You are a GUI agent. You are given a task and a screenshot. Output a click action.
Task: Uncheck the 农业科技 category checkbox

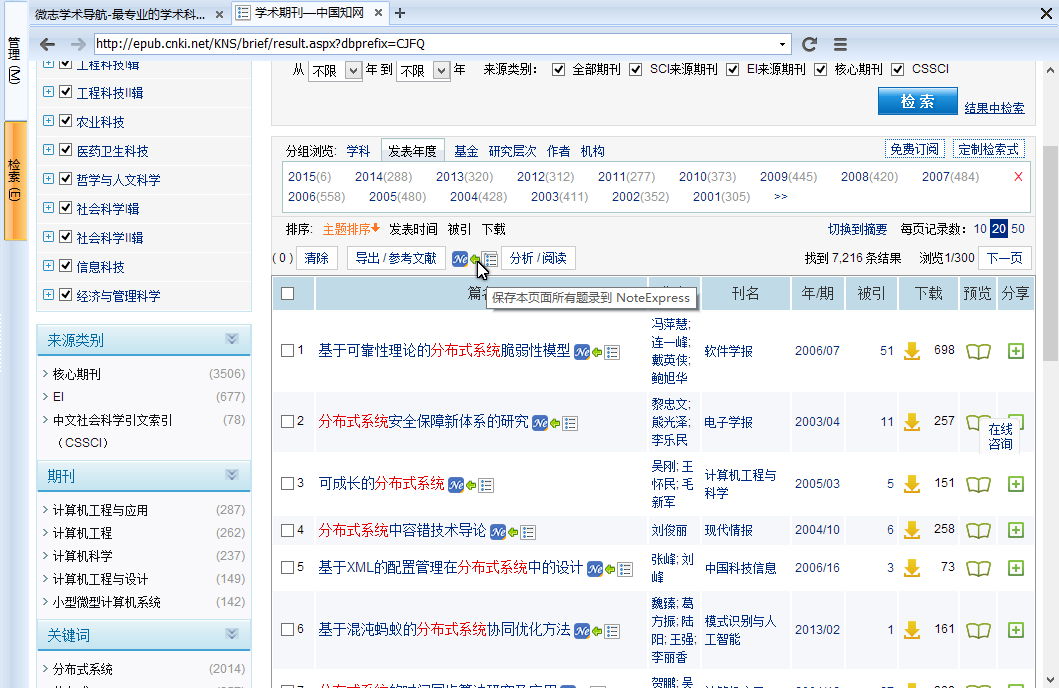pyautogui.click(x=66, y=122)
